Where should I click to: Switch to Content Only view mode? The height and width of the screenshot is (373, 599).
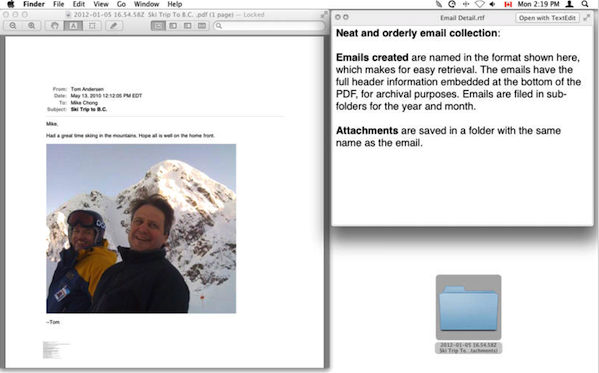(158, 26)
